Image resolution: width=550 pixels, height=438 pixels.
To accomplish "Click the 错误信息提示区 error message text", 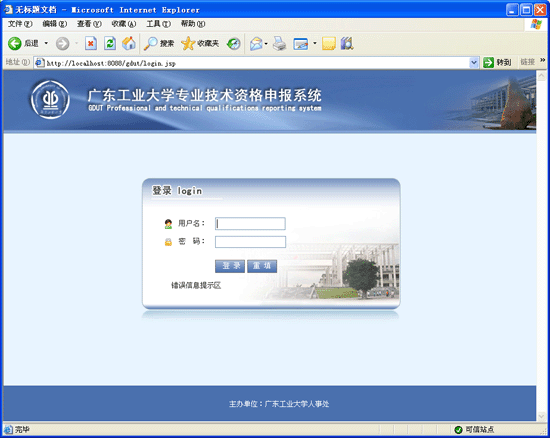I will [x=196, y=285].
